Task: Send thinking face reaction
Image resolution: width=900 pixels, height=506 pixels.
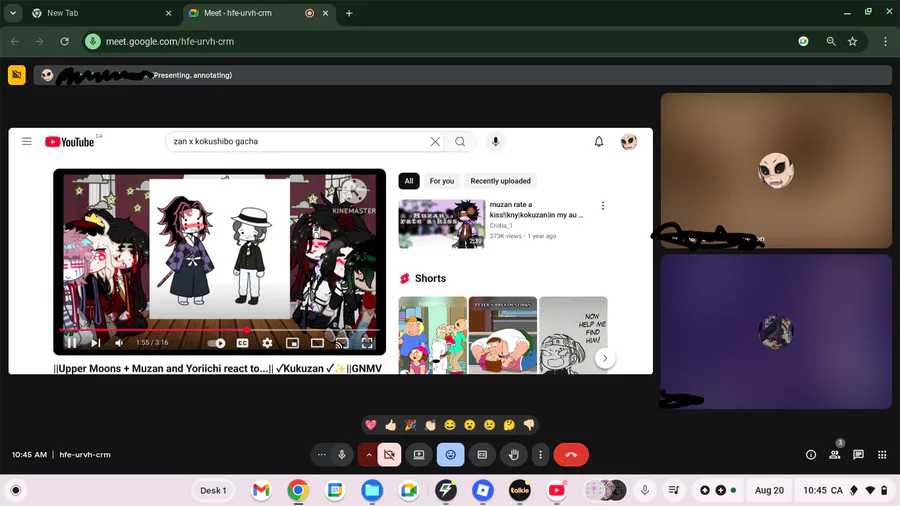Action: point(509,425)
